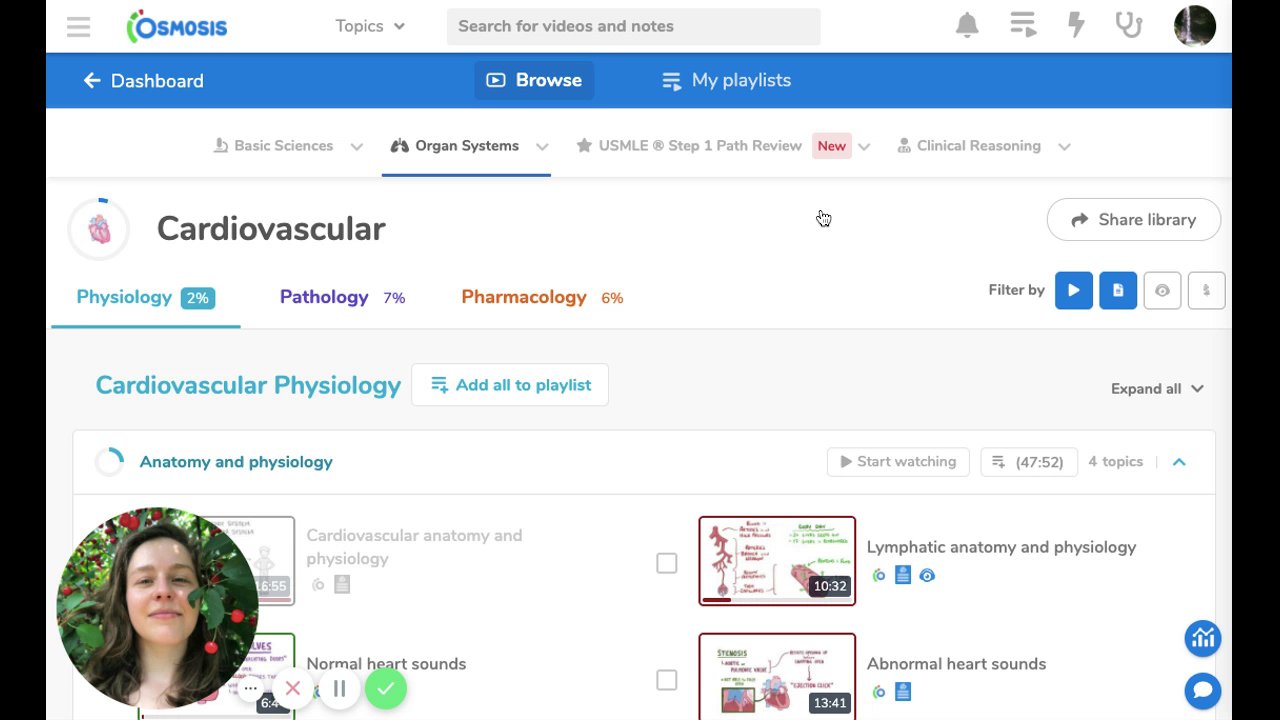Check the Lymphatic anatomy and physiology checkbox
Screen dimensions: 1280x720
[x=667, y=564]
